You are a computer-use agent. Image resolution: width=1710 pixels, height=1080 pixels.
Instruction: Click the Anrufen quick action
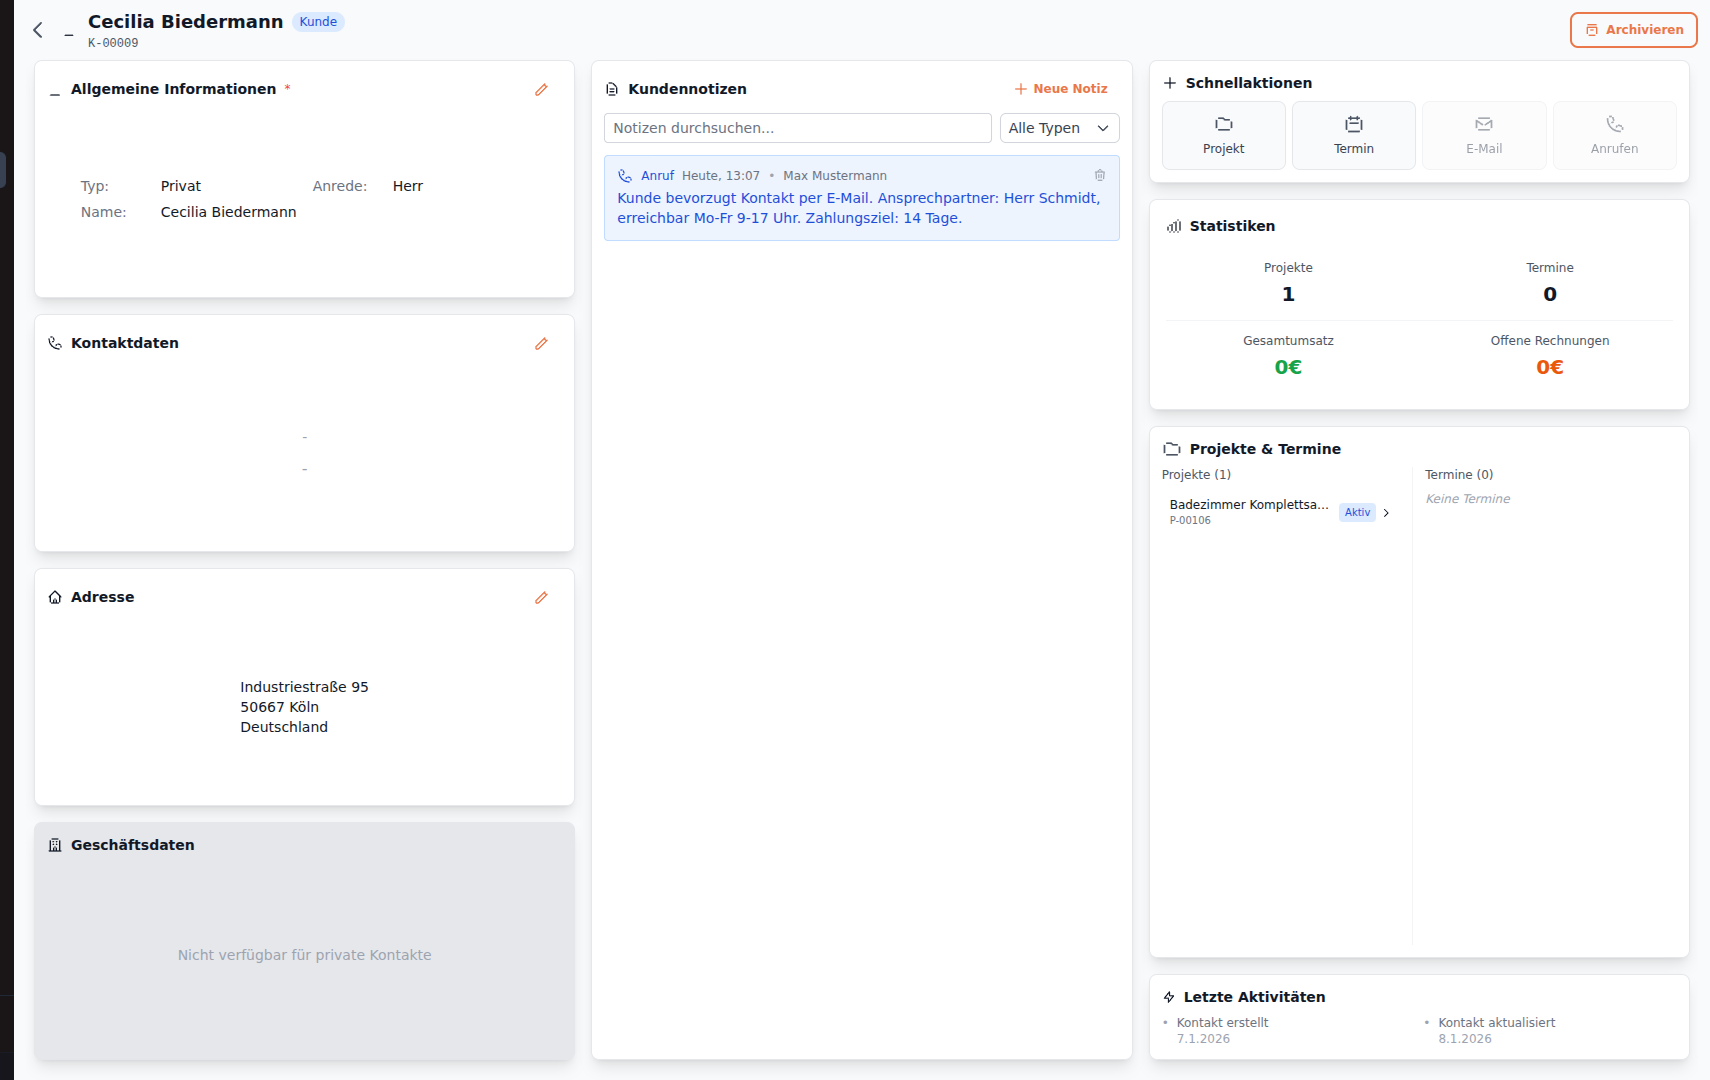tap(1614, 135)
